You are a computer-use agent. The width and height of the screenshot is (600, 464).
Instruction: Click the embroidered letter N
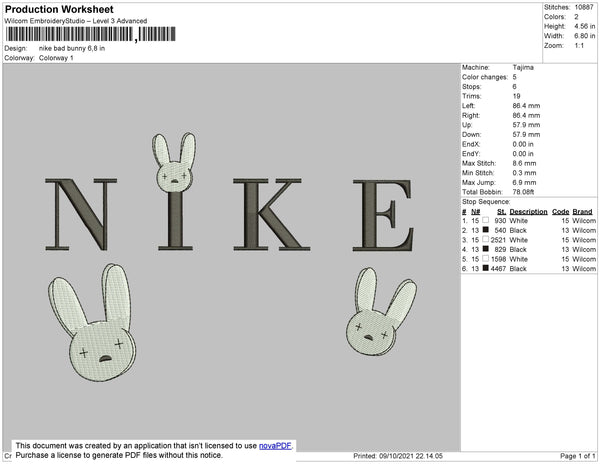(81, 215)
